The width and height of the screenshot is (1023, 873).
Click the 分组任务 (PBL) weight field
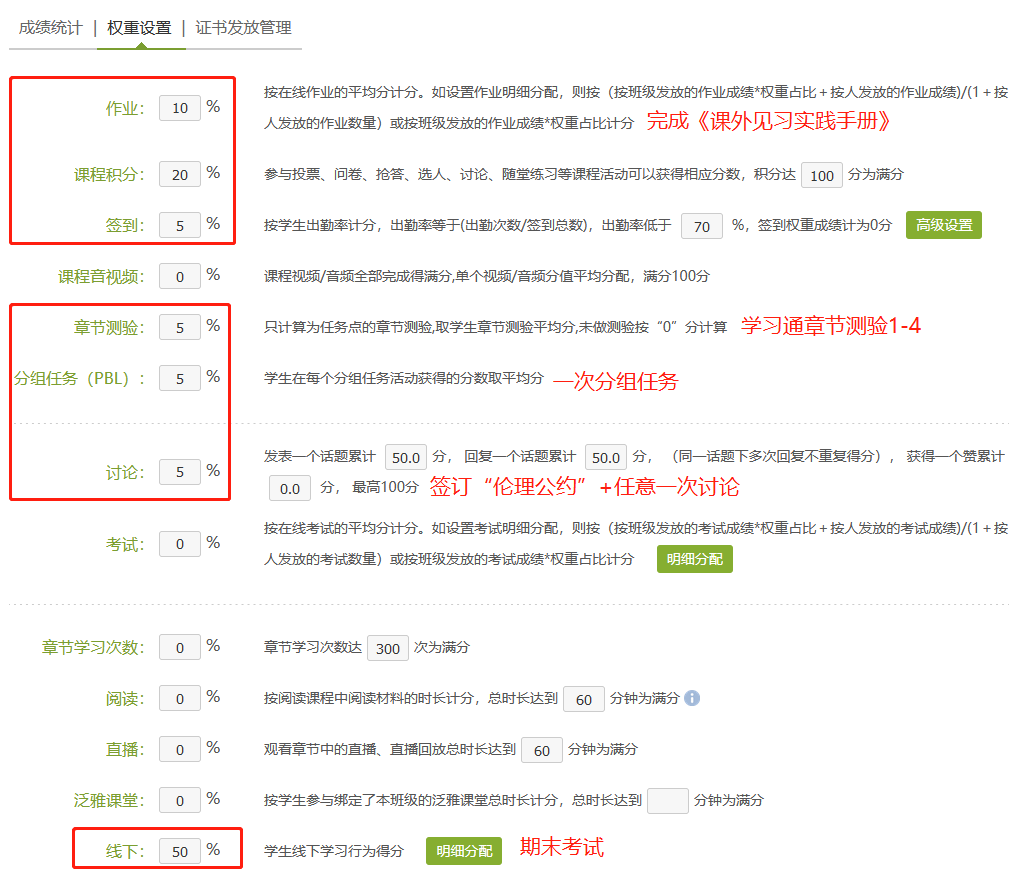(x=179, y=378)
